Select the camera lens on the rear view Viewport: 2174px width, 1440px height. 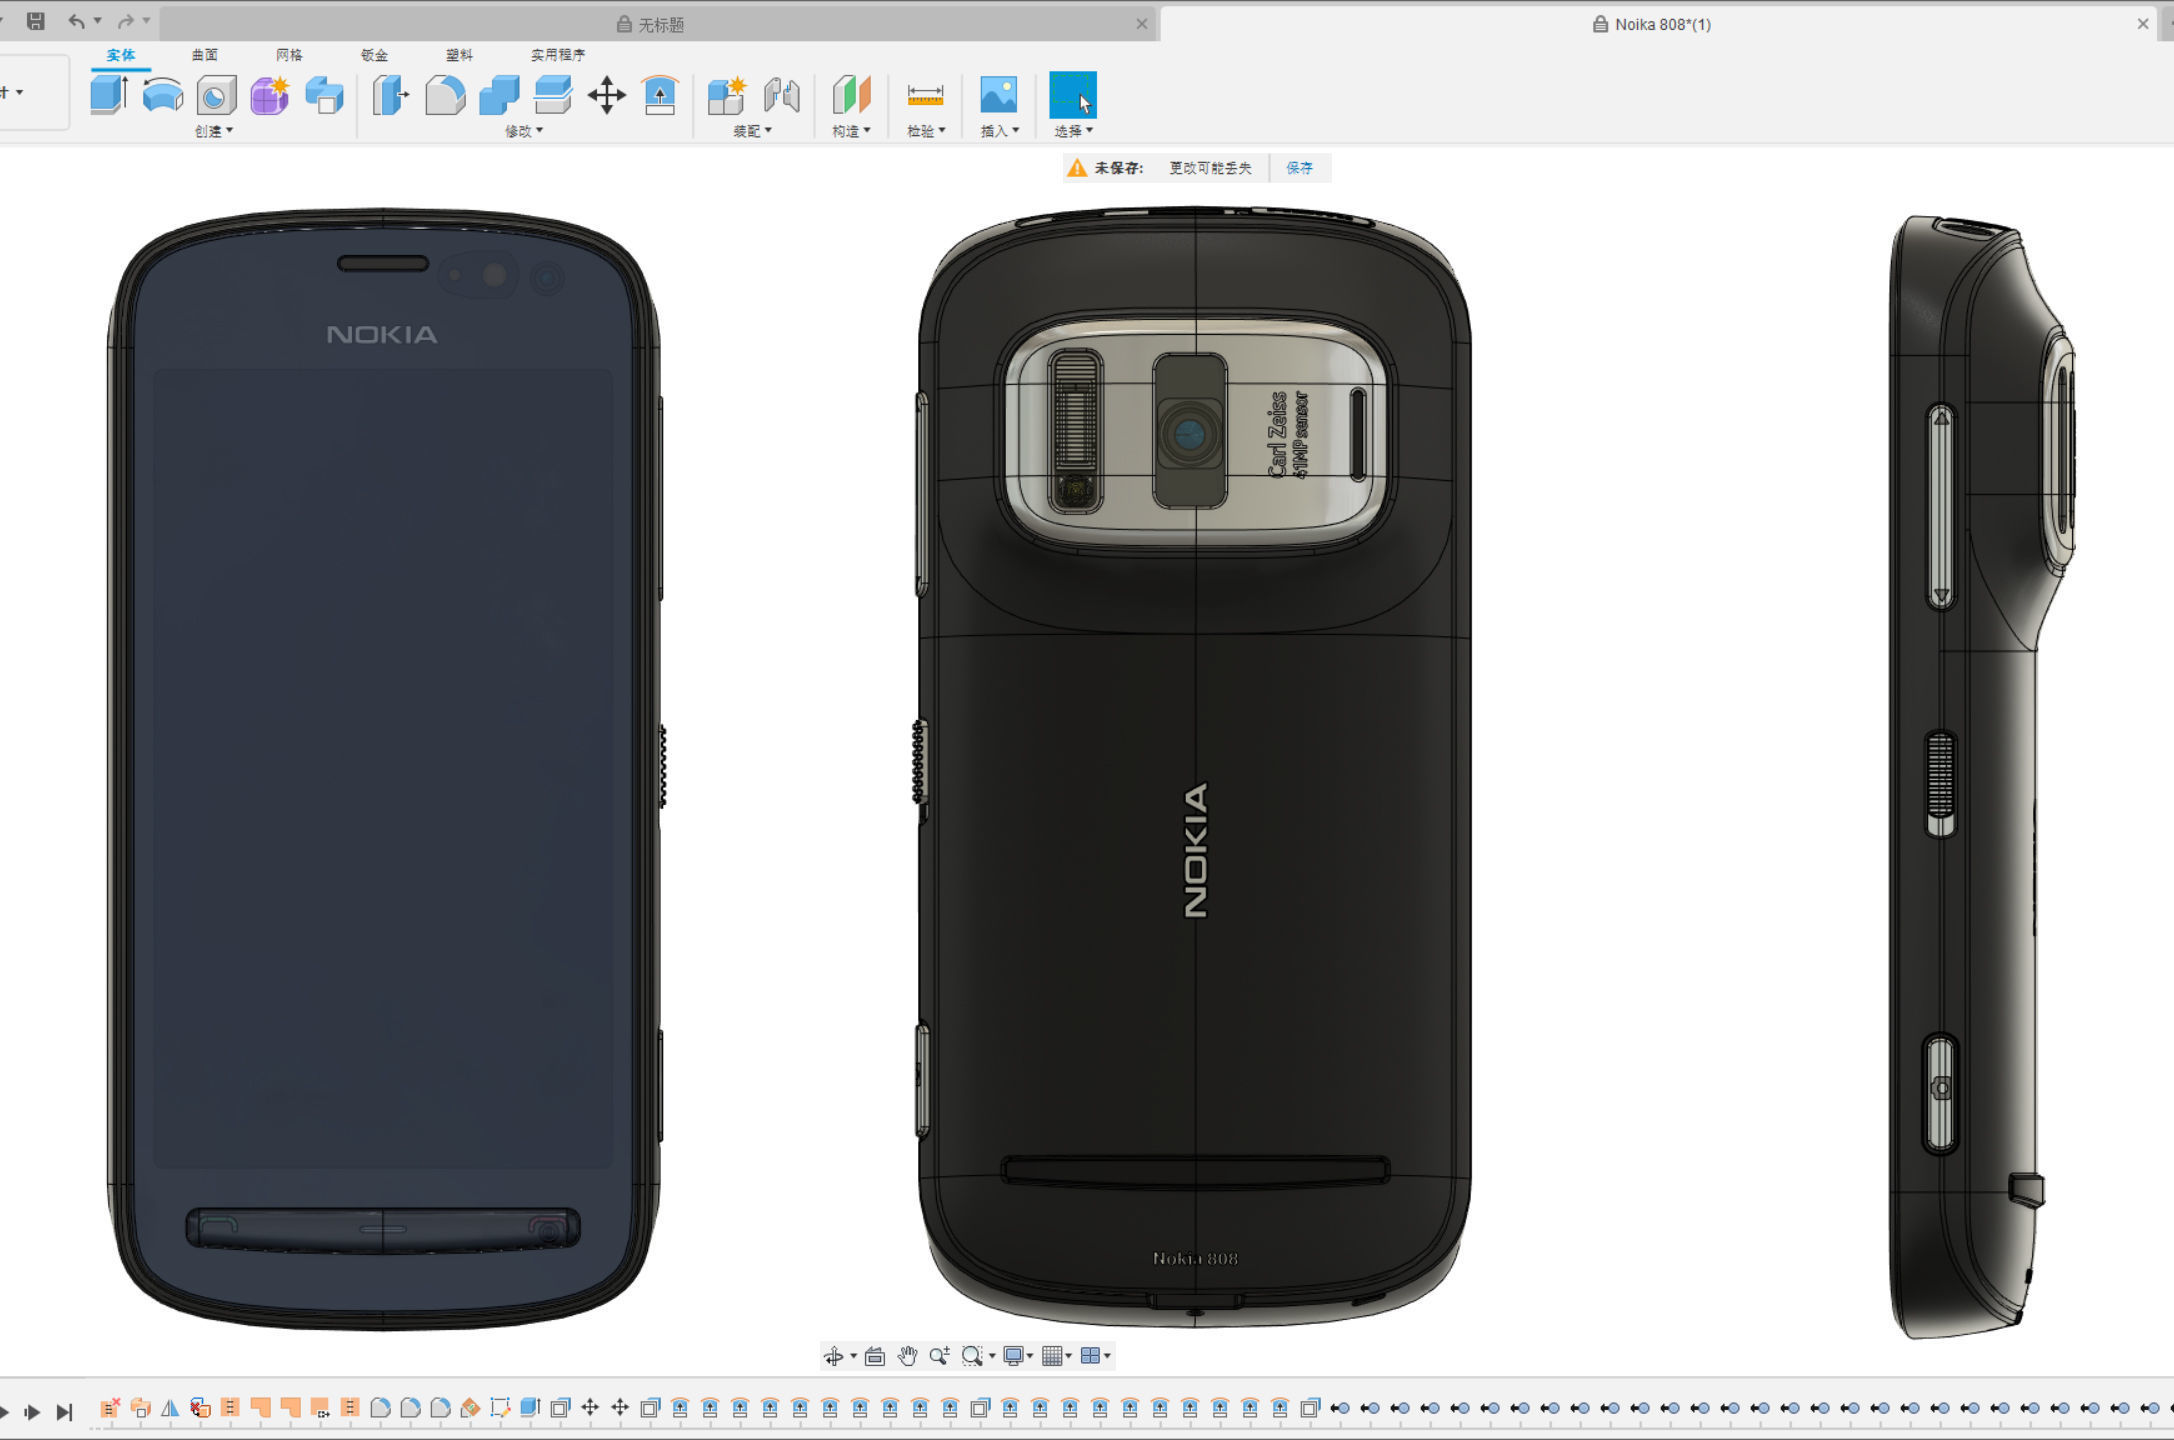1189,433
